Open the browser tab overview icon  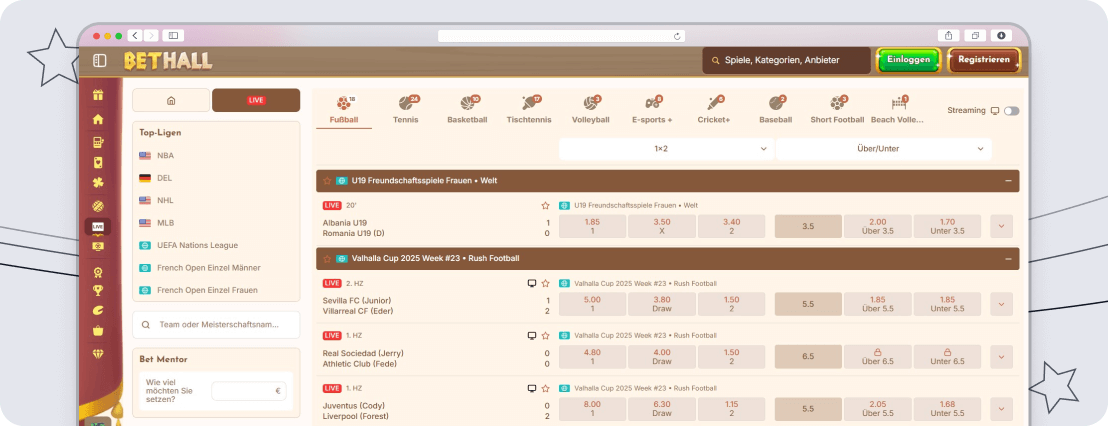[x=975, y=35]
